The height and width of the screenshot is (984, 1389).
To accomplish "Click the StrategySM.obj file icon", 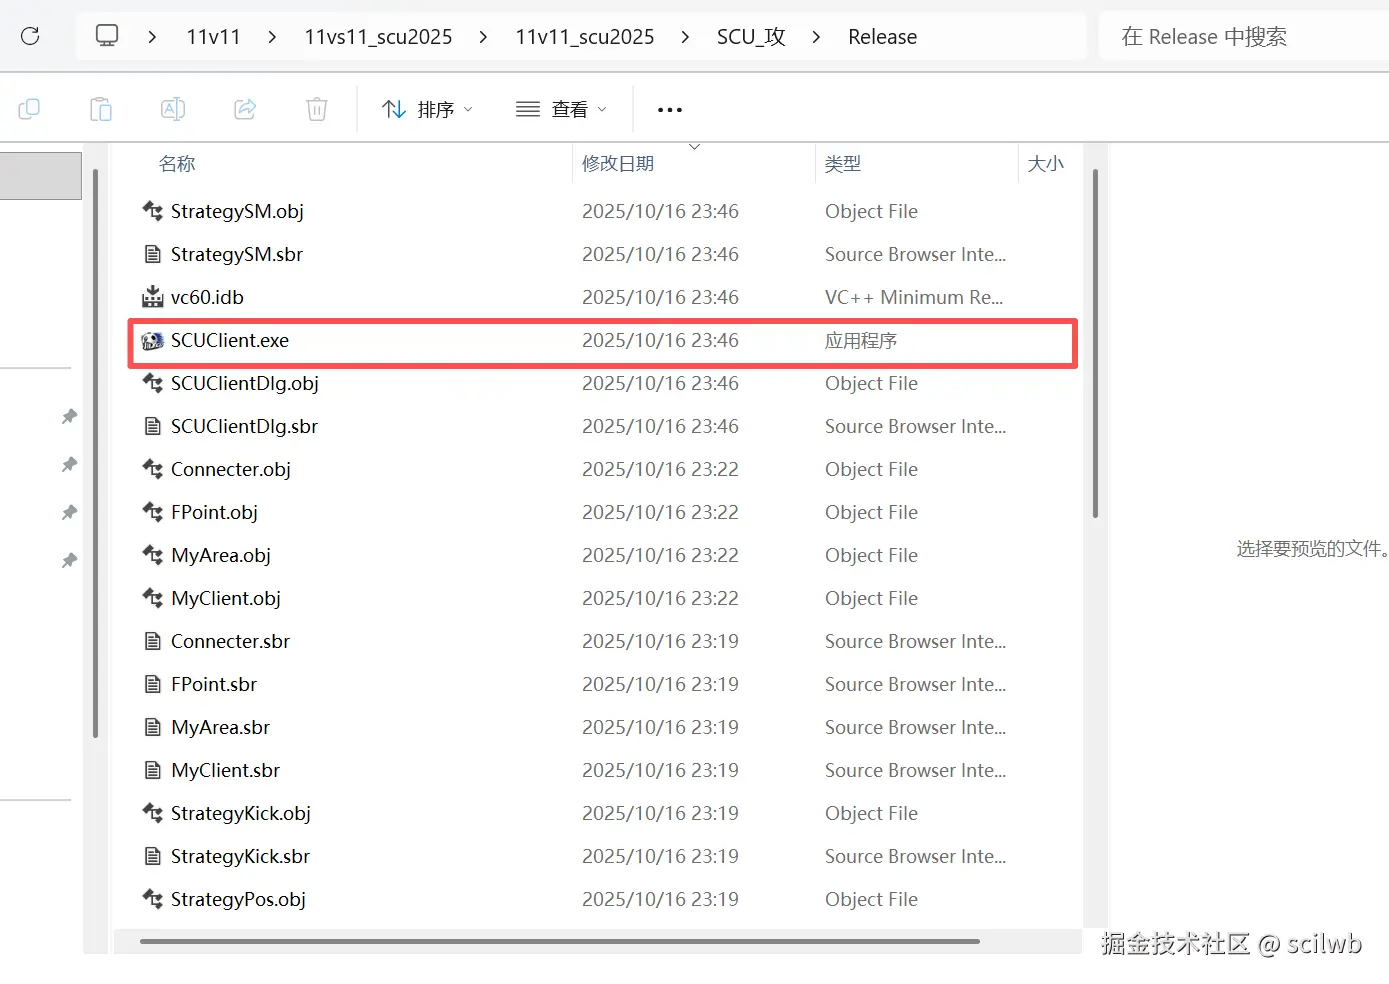I will 153,211.
